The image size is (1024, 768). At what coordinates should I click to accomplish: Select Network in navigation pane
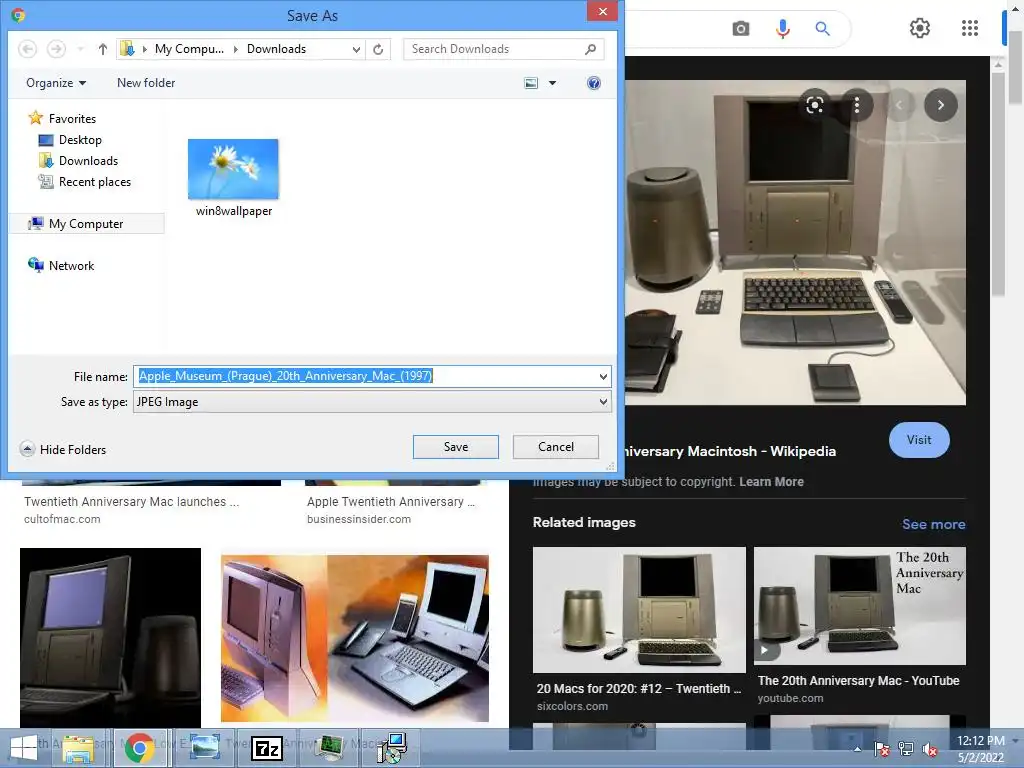click(61, 265)
